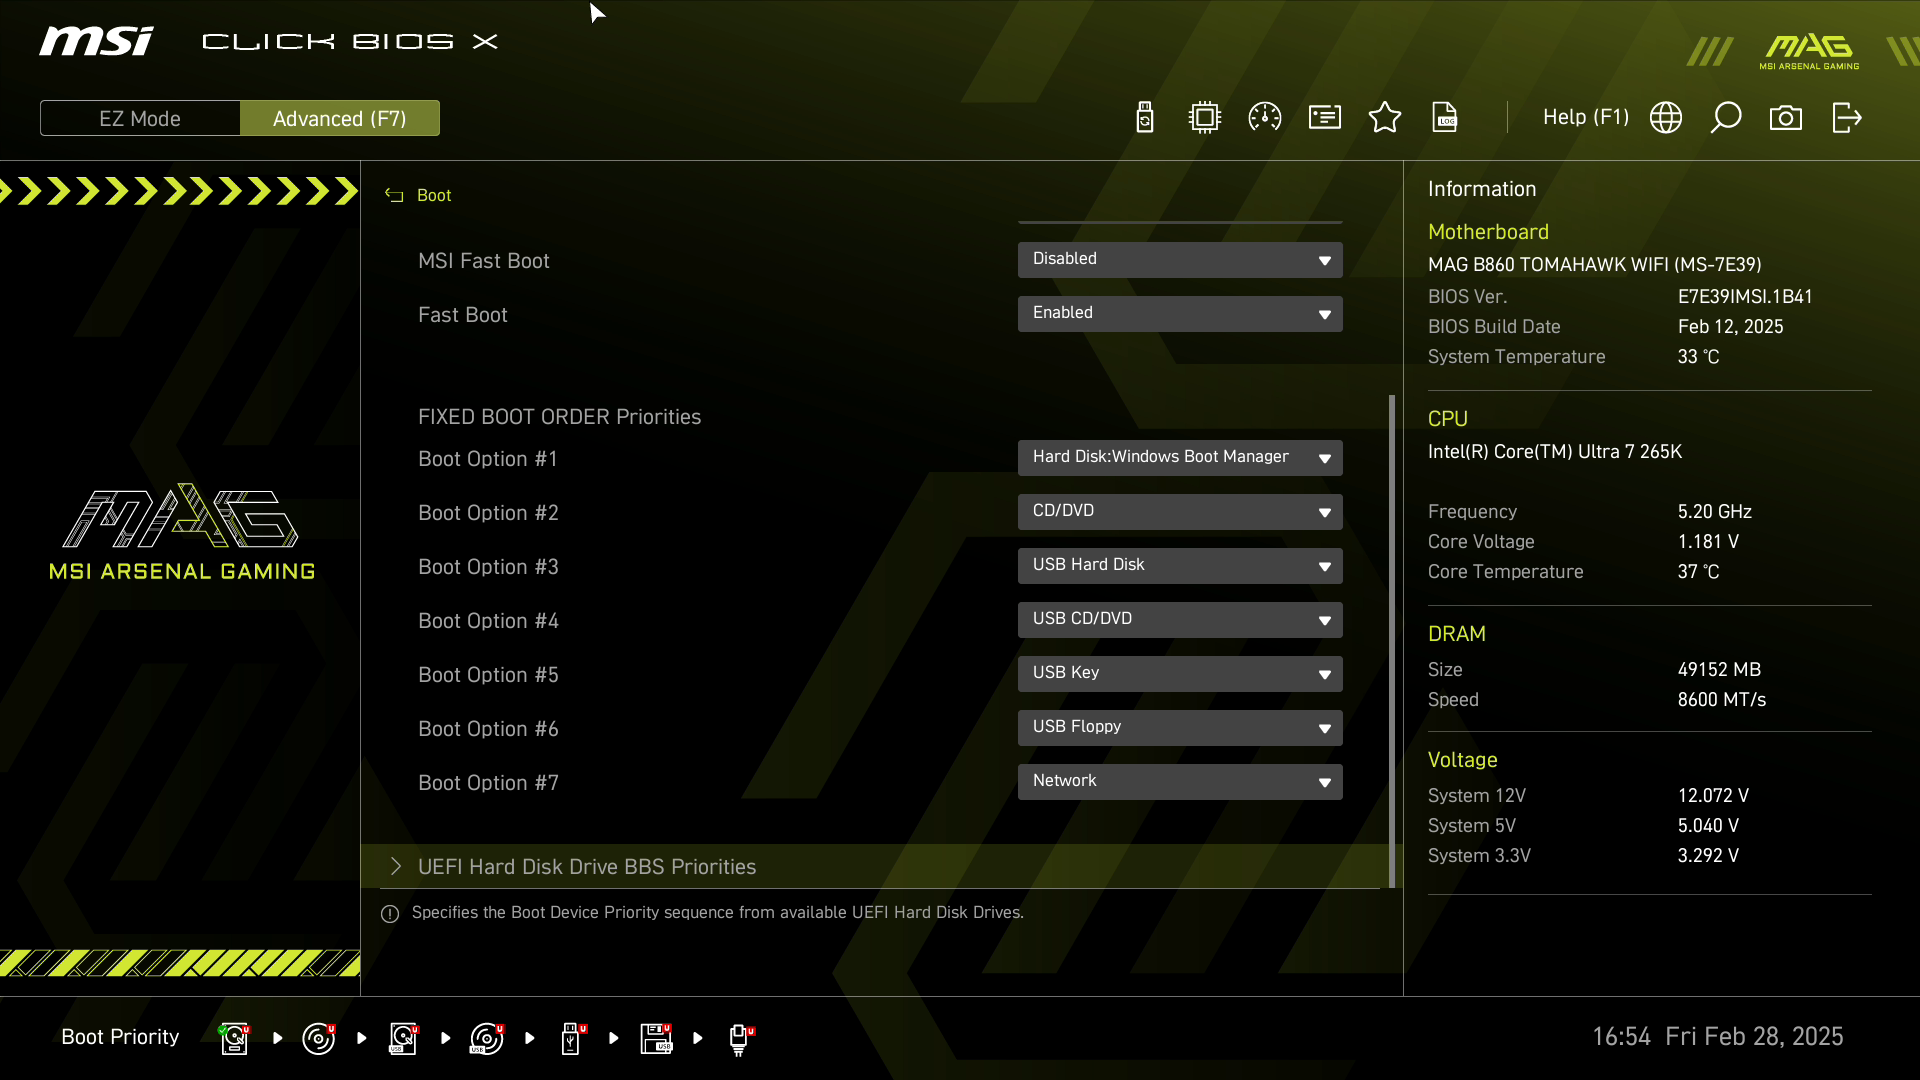Open the speedometer performance icon
This screenshot has width=1920, height=1080.
tap(1265, 118)
